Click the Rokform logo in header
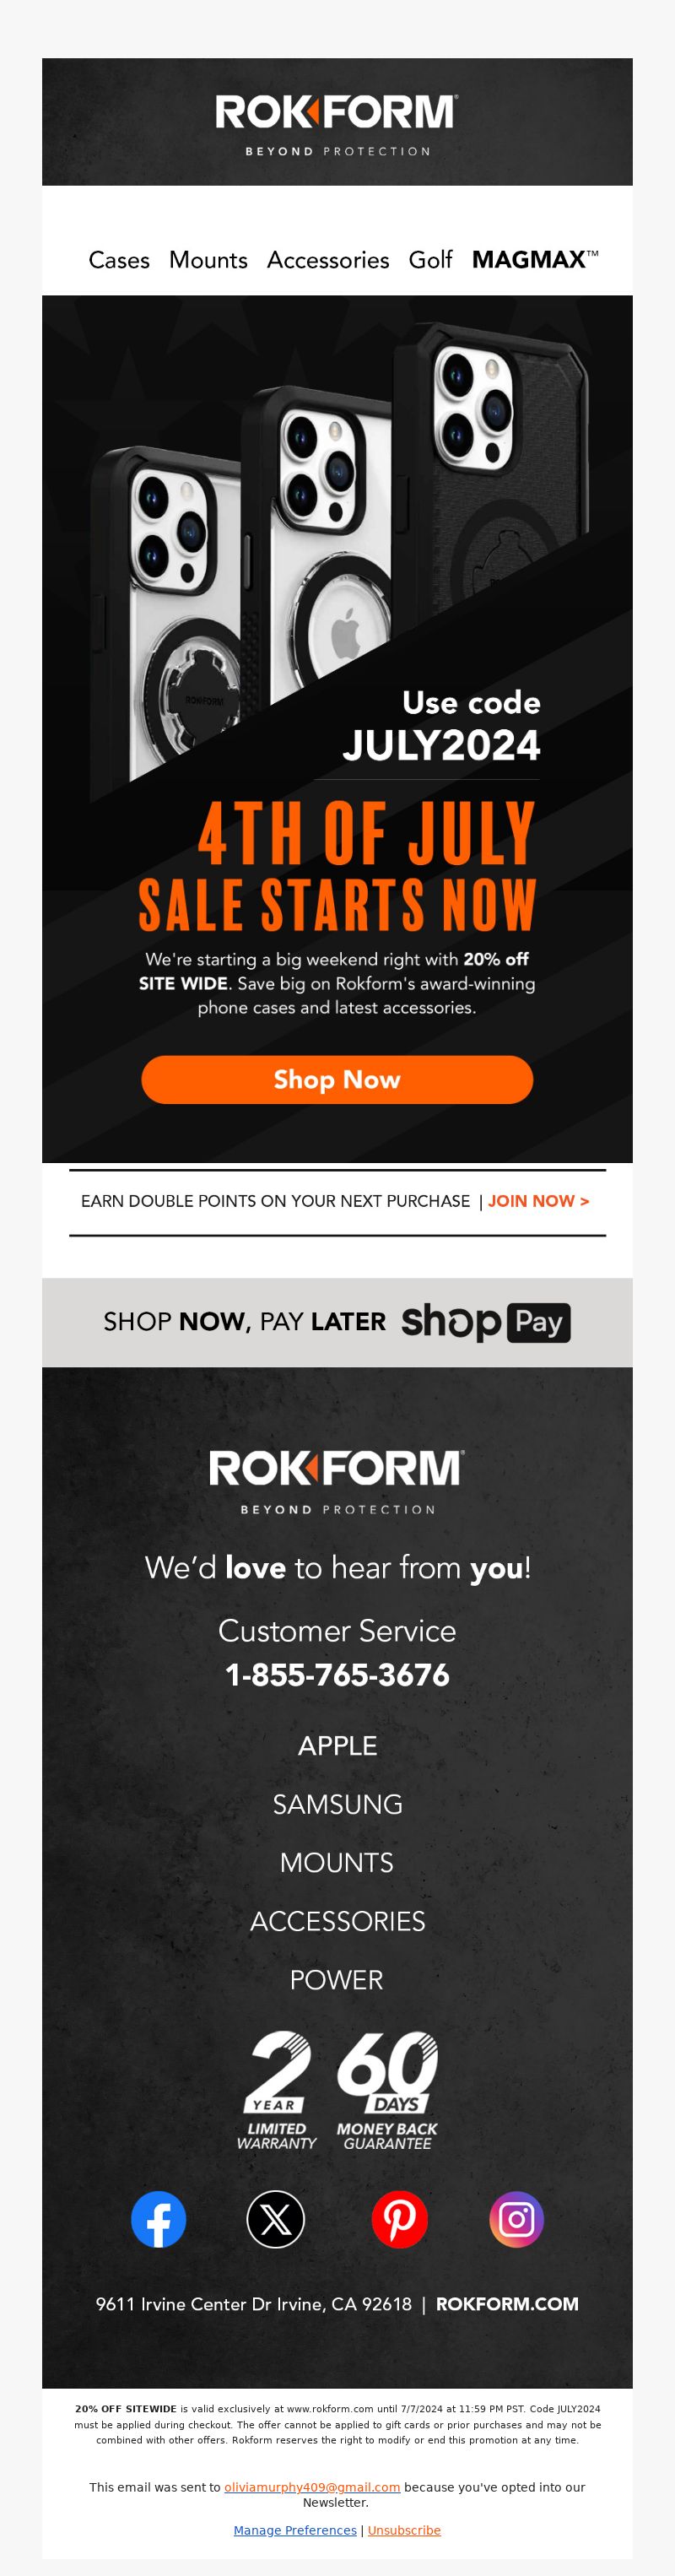 click(x=337, y=124)
